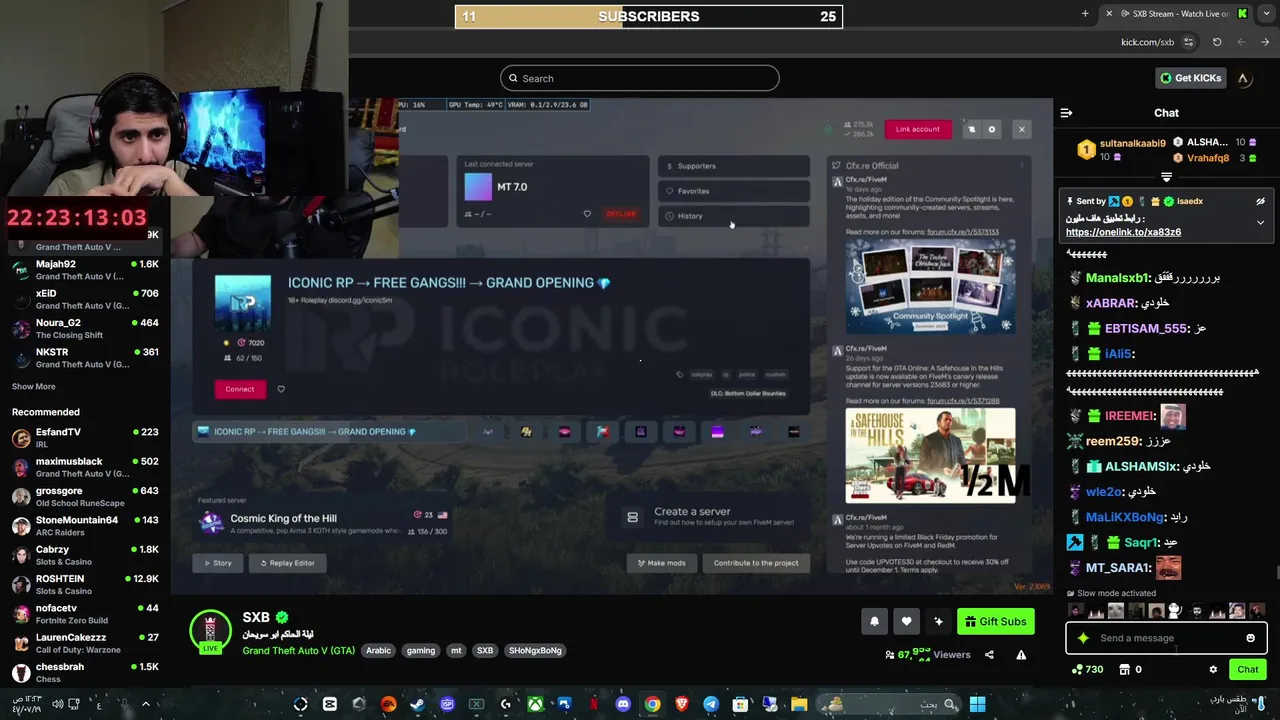
Task: Click the Gift Subs button
Action: click(x=995, y=622)
